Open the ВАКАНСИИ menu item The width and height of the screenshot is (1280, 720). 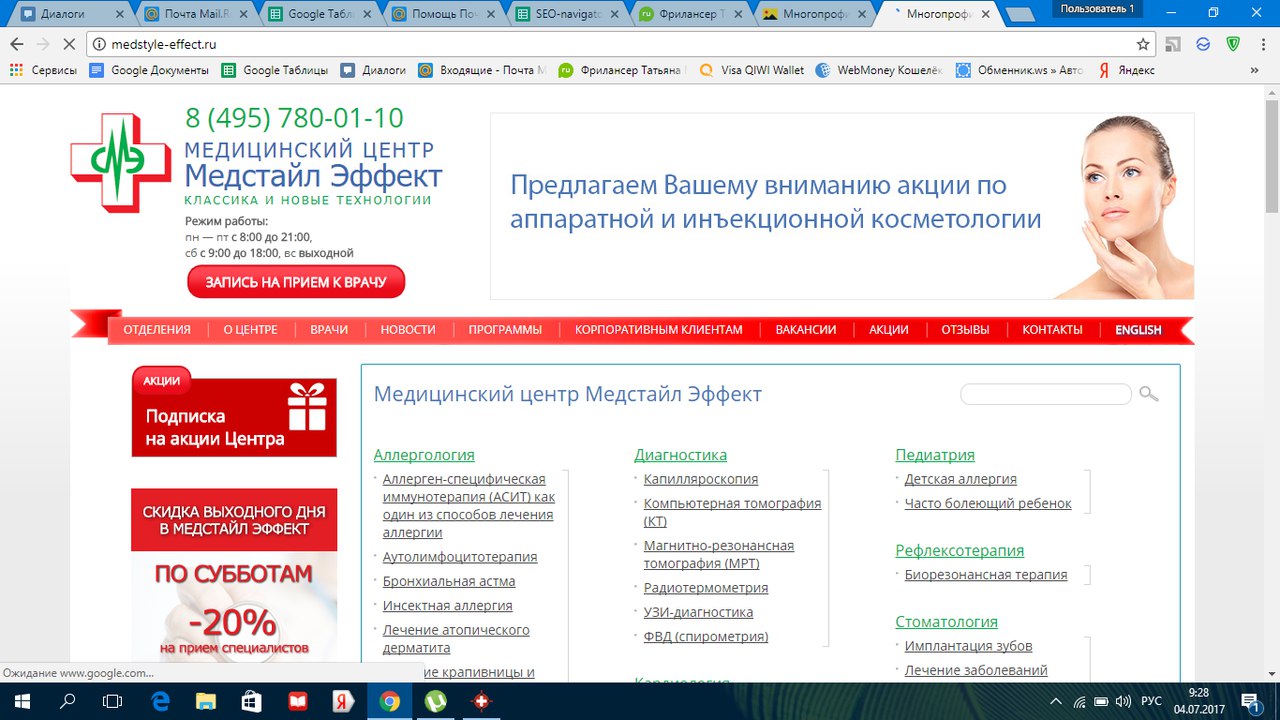click(x=806, y=330)
